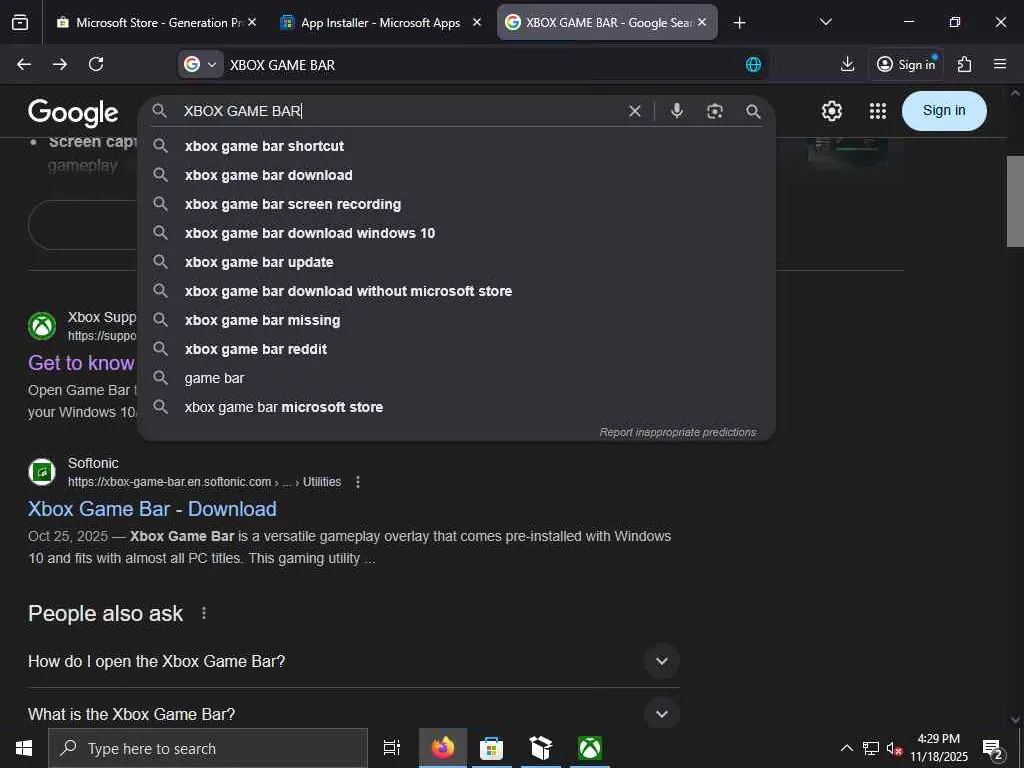Image resolution: width=1024 pixels, height=768 pixels.
Task: Click the page vertical scrollbar thumb
Action: pyautogui.click(x=1015, y=201)
